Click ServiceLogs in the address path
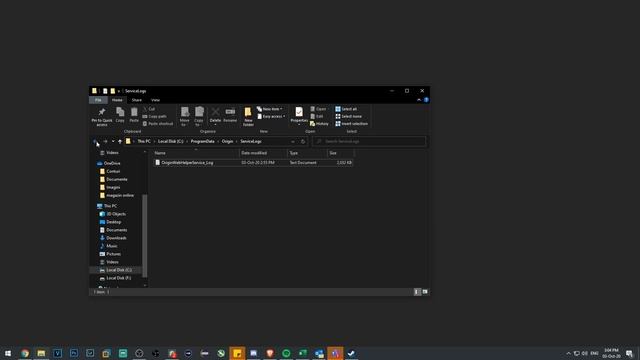 click(x=251, y=141)
